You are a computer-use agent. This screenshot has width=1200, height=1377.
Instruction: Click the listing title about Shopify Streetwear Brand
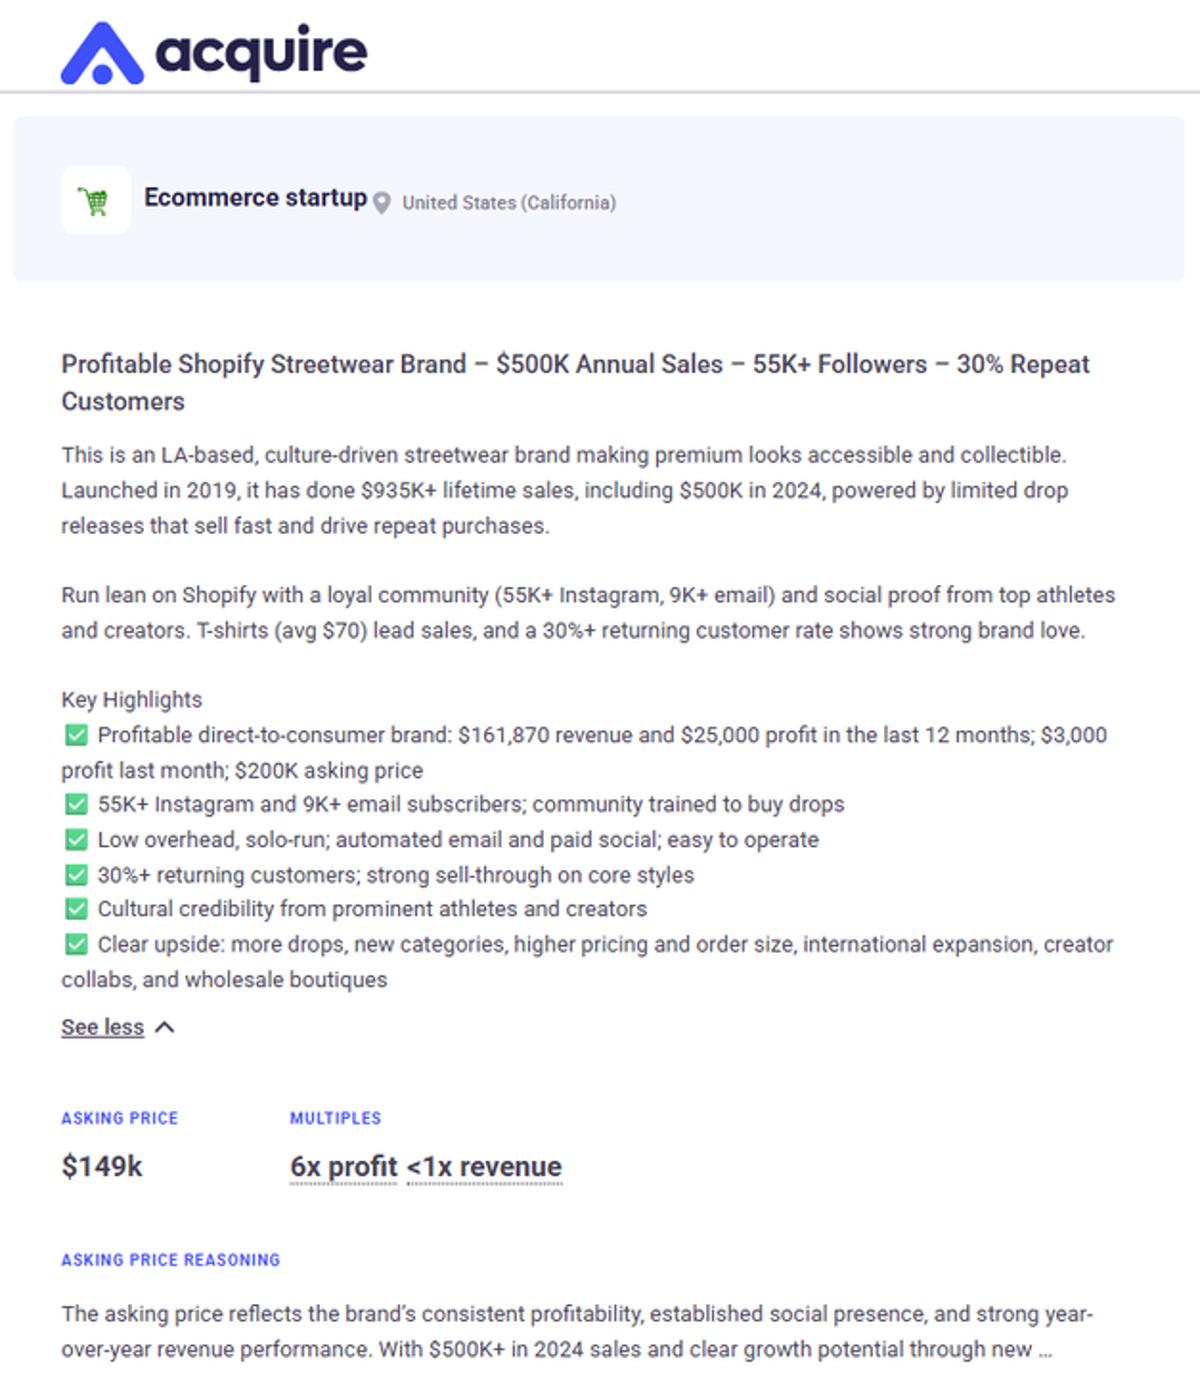[575, 382]
